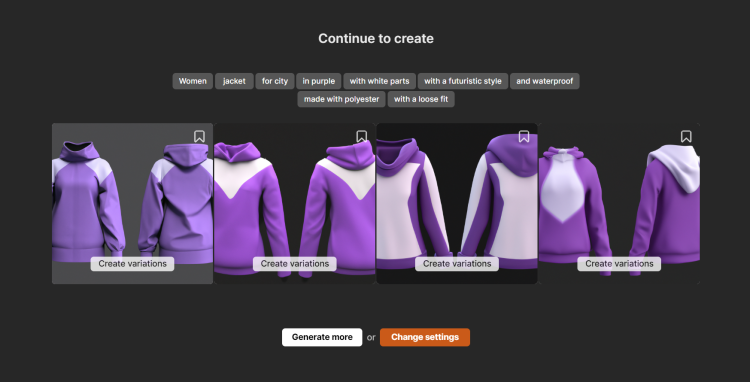Click the Generate more button

click(x=322, y=337)
